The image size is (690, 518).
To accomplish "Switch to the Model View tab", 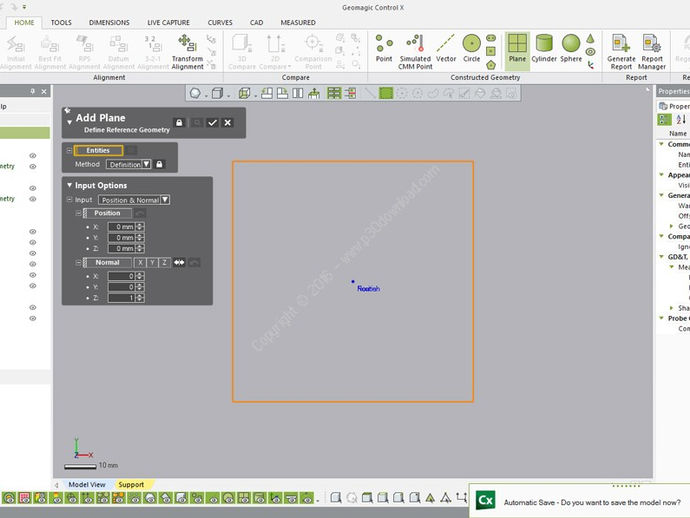I will point(87,485).
